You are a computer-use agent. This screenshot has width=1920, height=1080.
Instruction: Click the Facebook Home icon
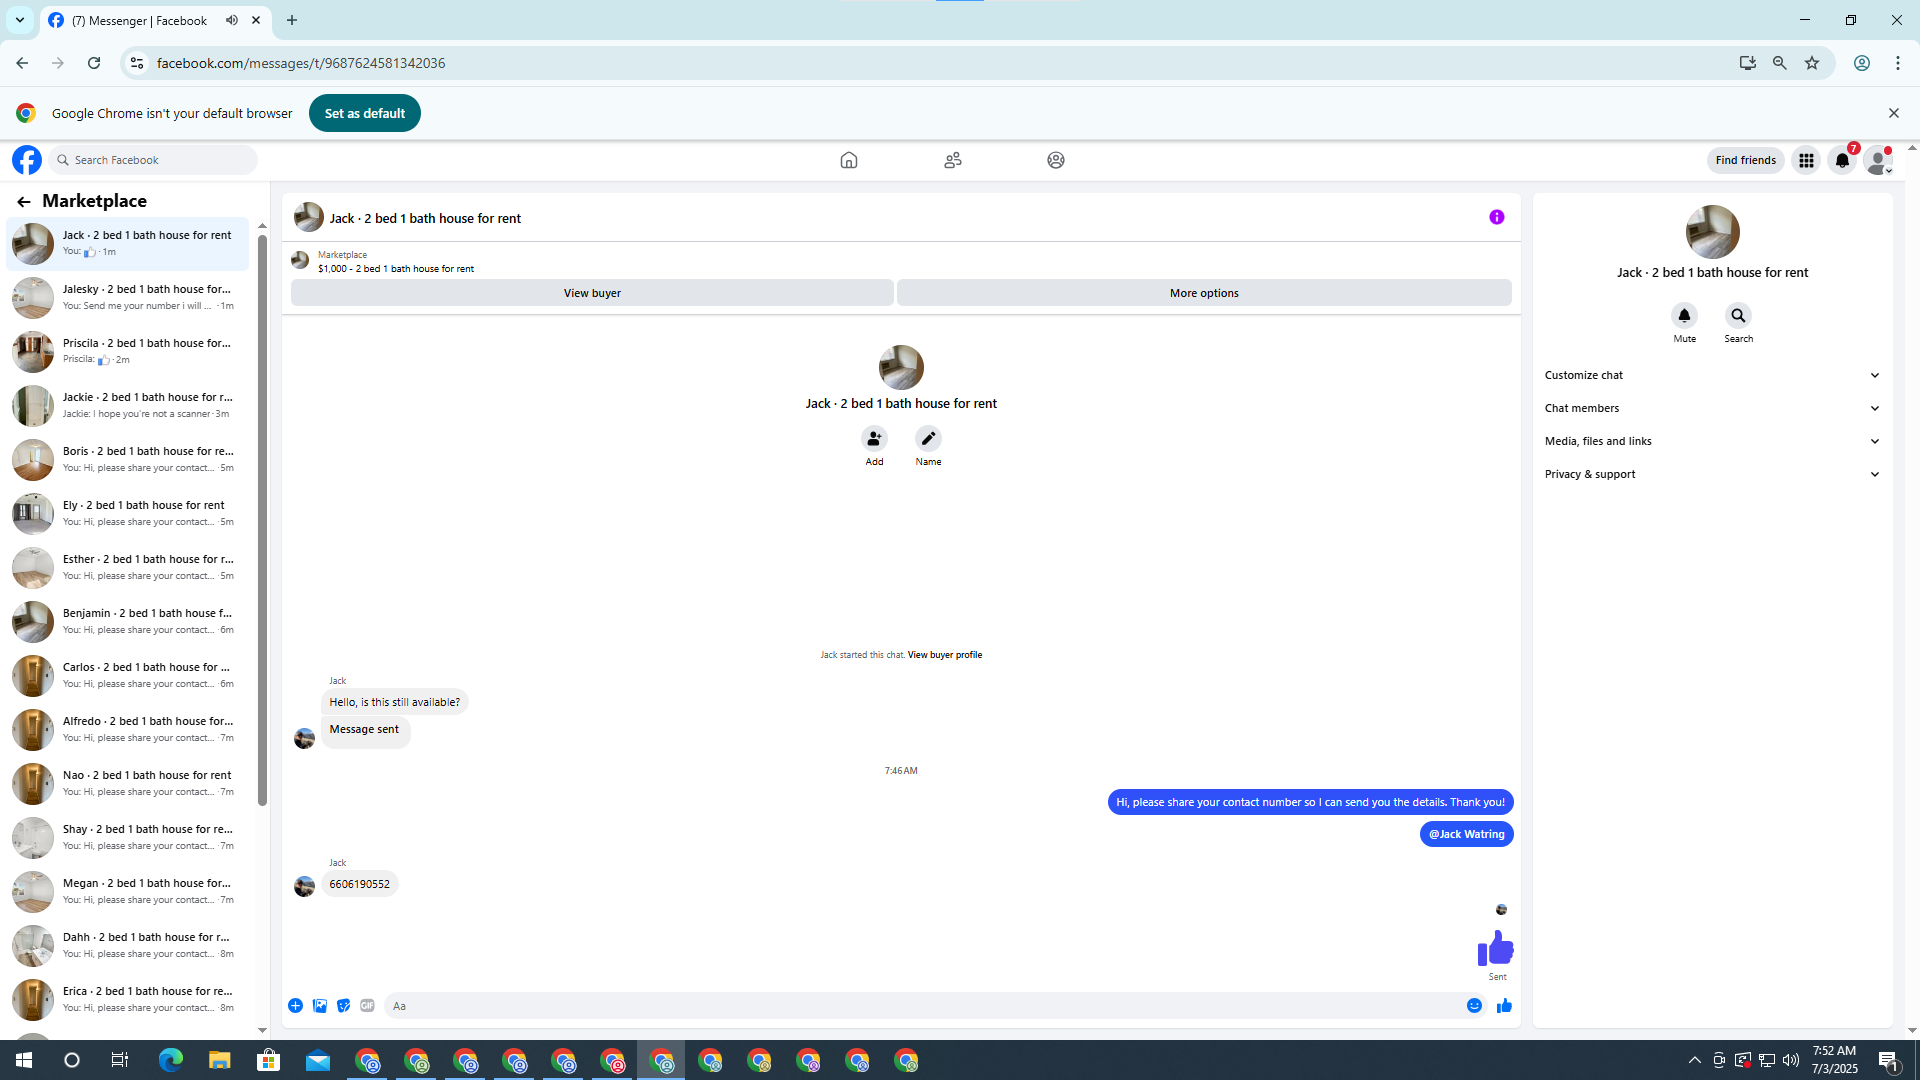(848, 160)
